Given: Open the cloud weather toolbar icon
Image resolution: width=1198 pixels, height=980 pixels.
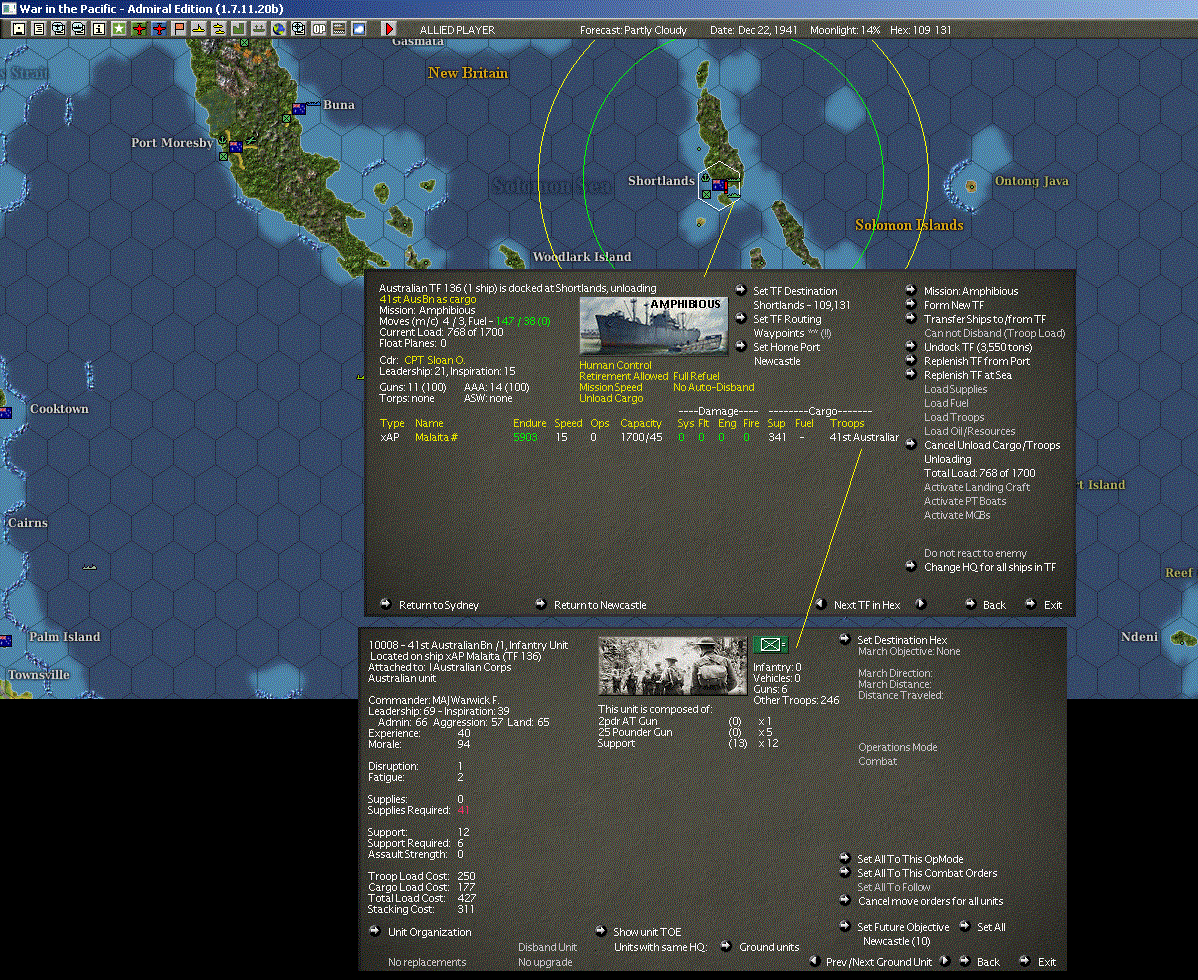Looking at the screenshot, I should coord(358,29).
